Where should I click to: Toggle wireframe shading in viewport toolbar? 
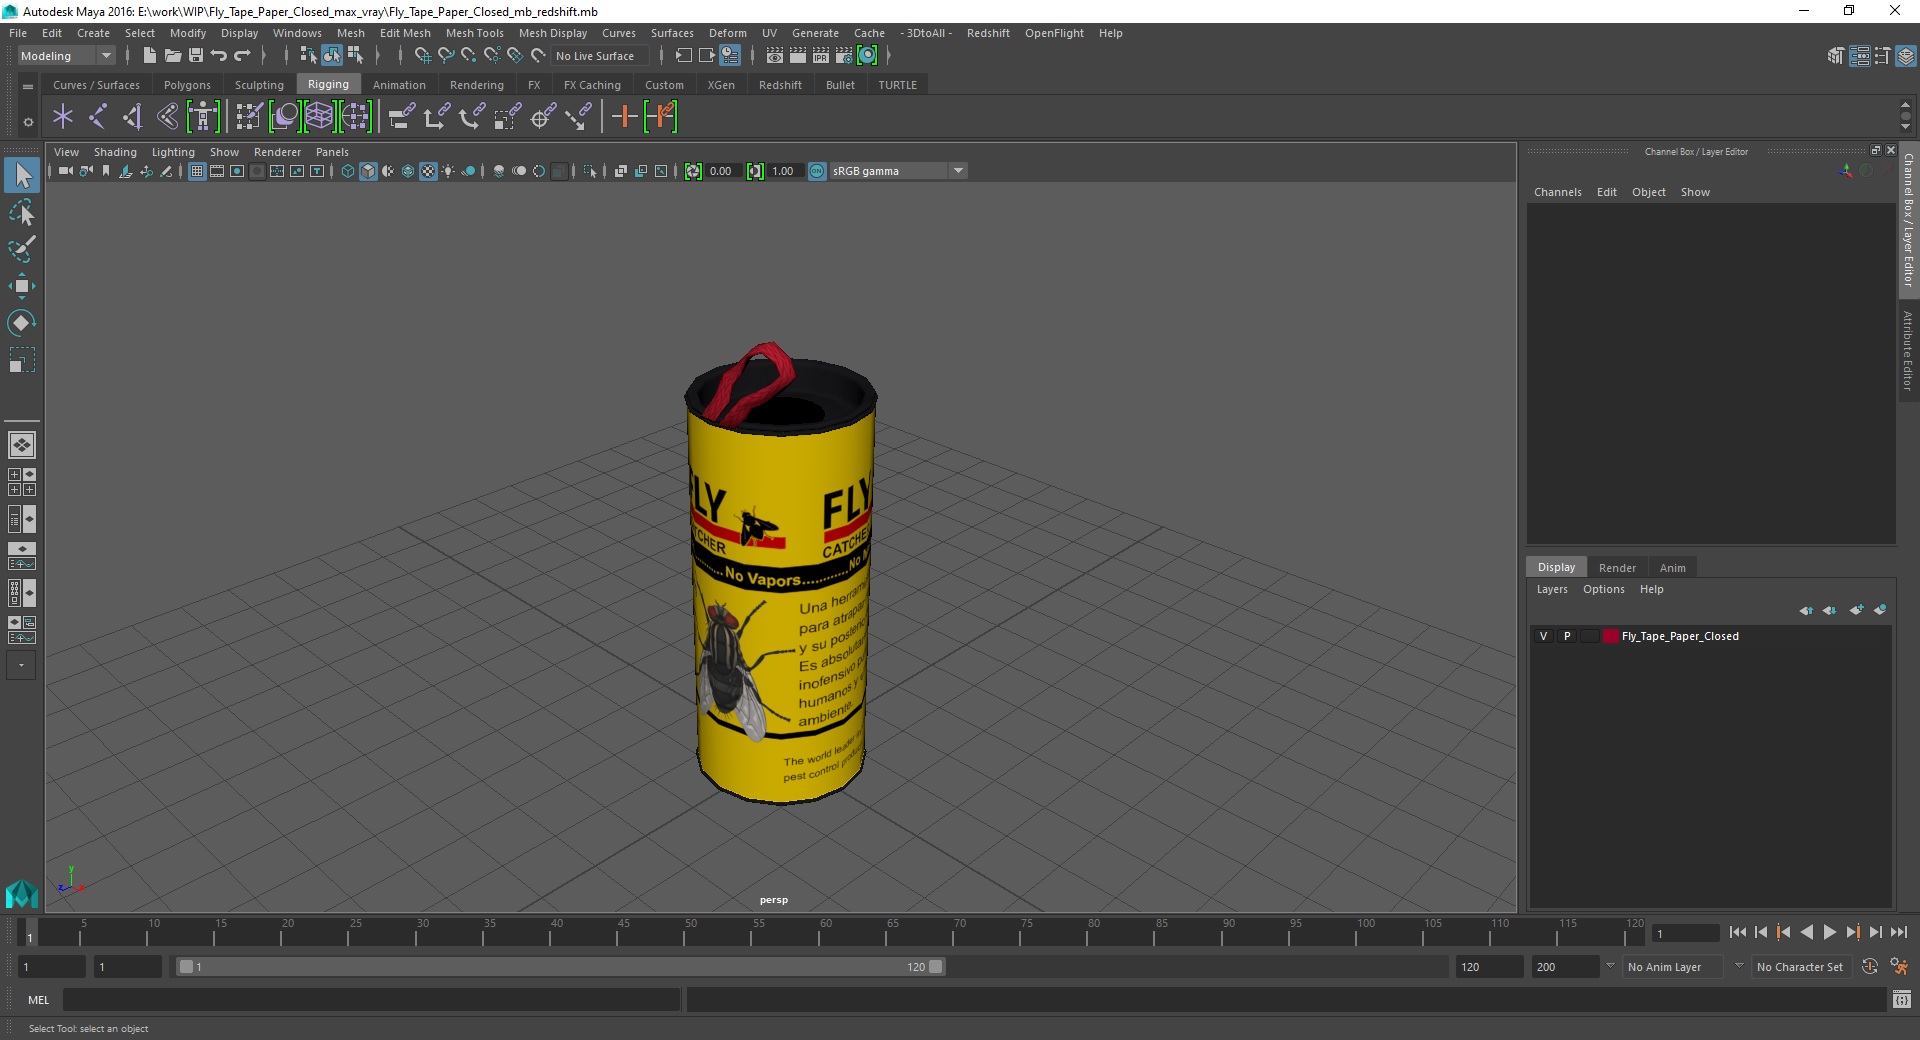pos(347,171)
